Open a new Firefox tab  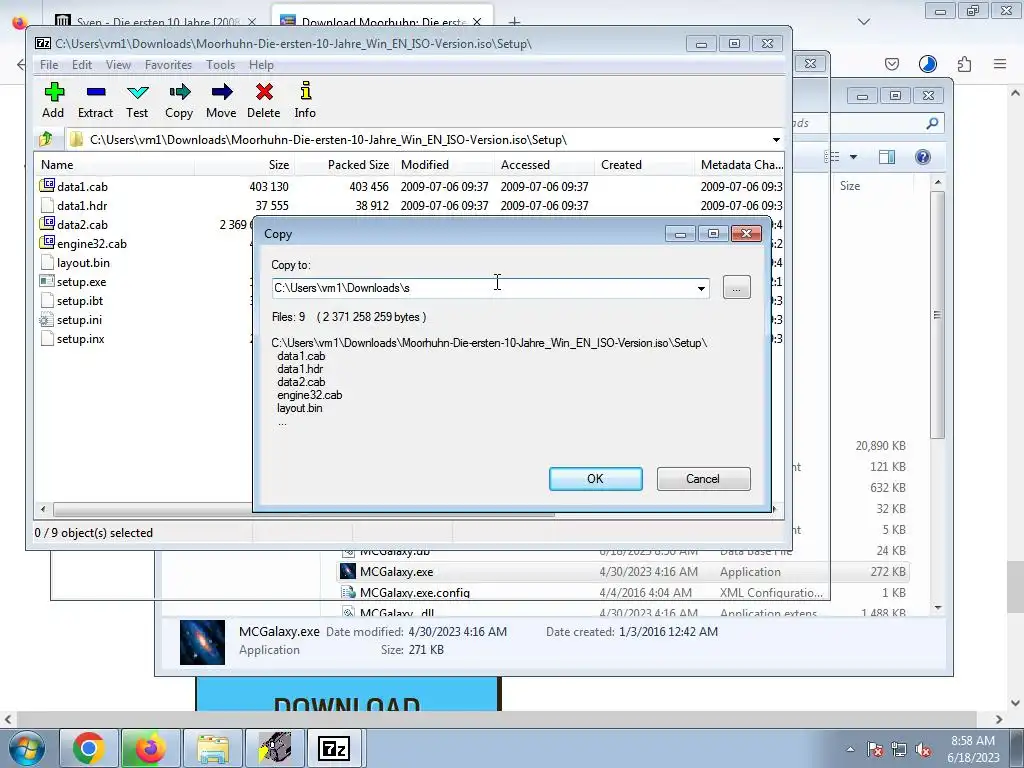(515, 22)
